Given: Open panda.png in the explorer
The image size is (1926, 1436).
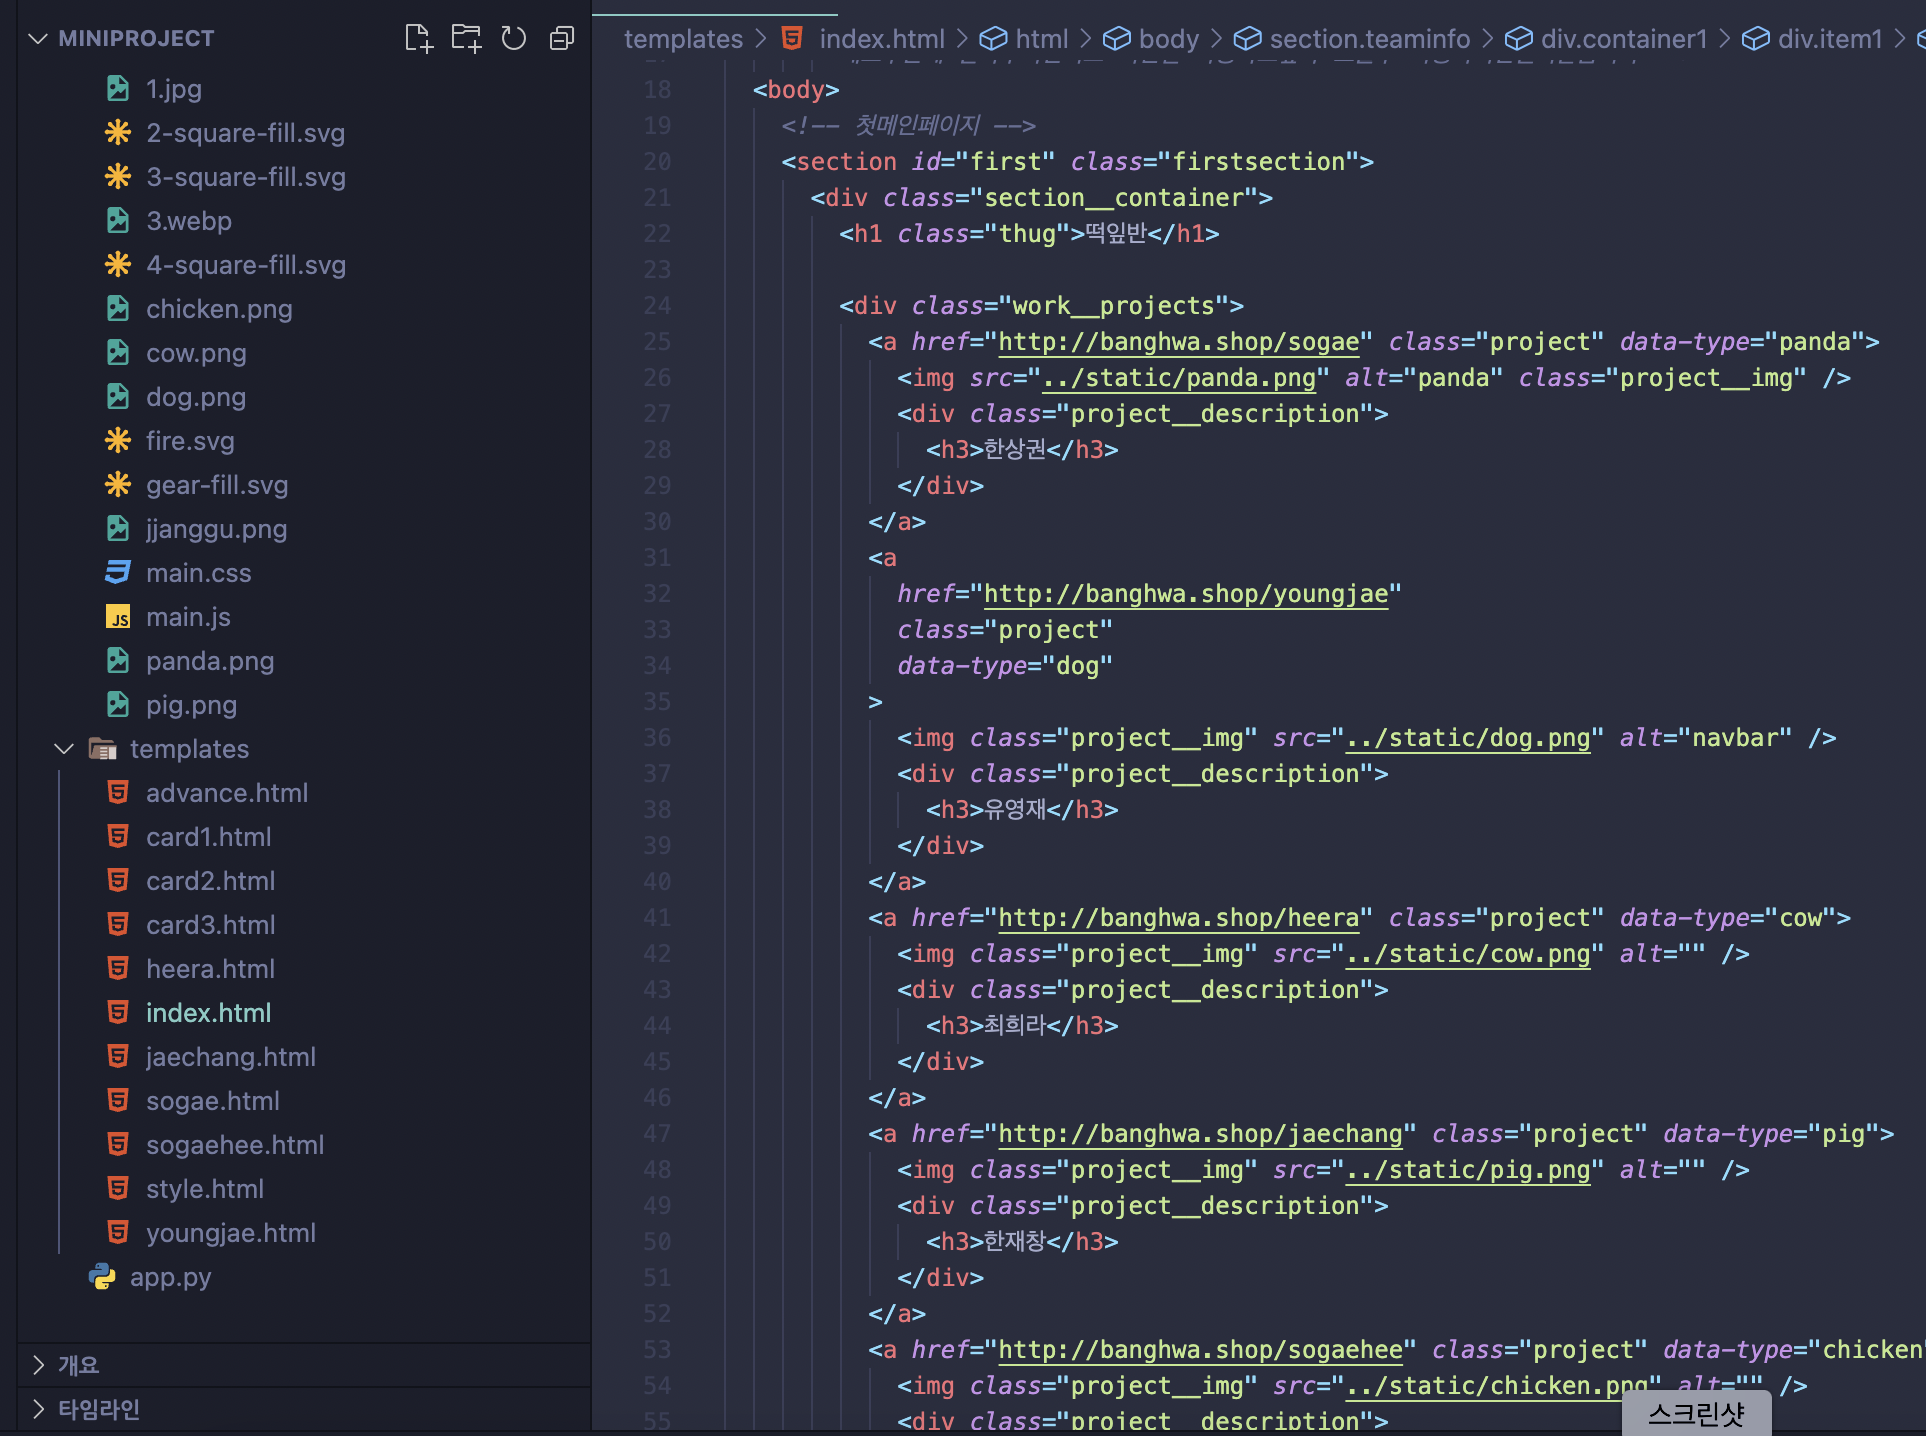Looking at the screenshot, I should coord(210,661).
